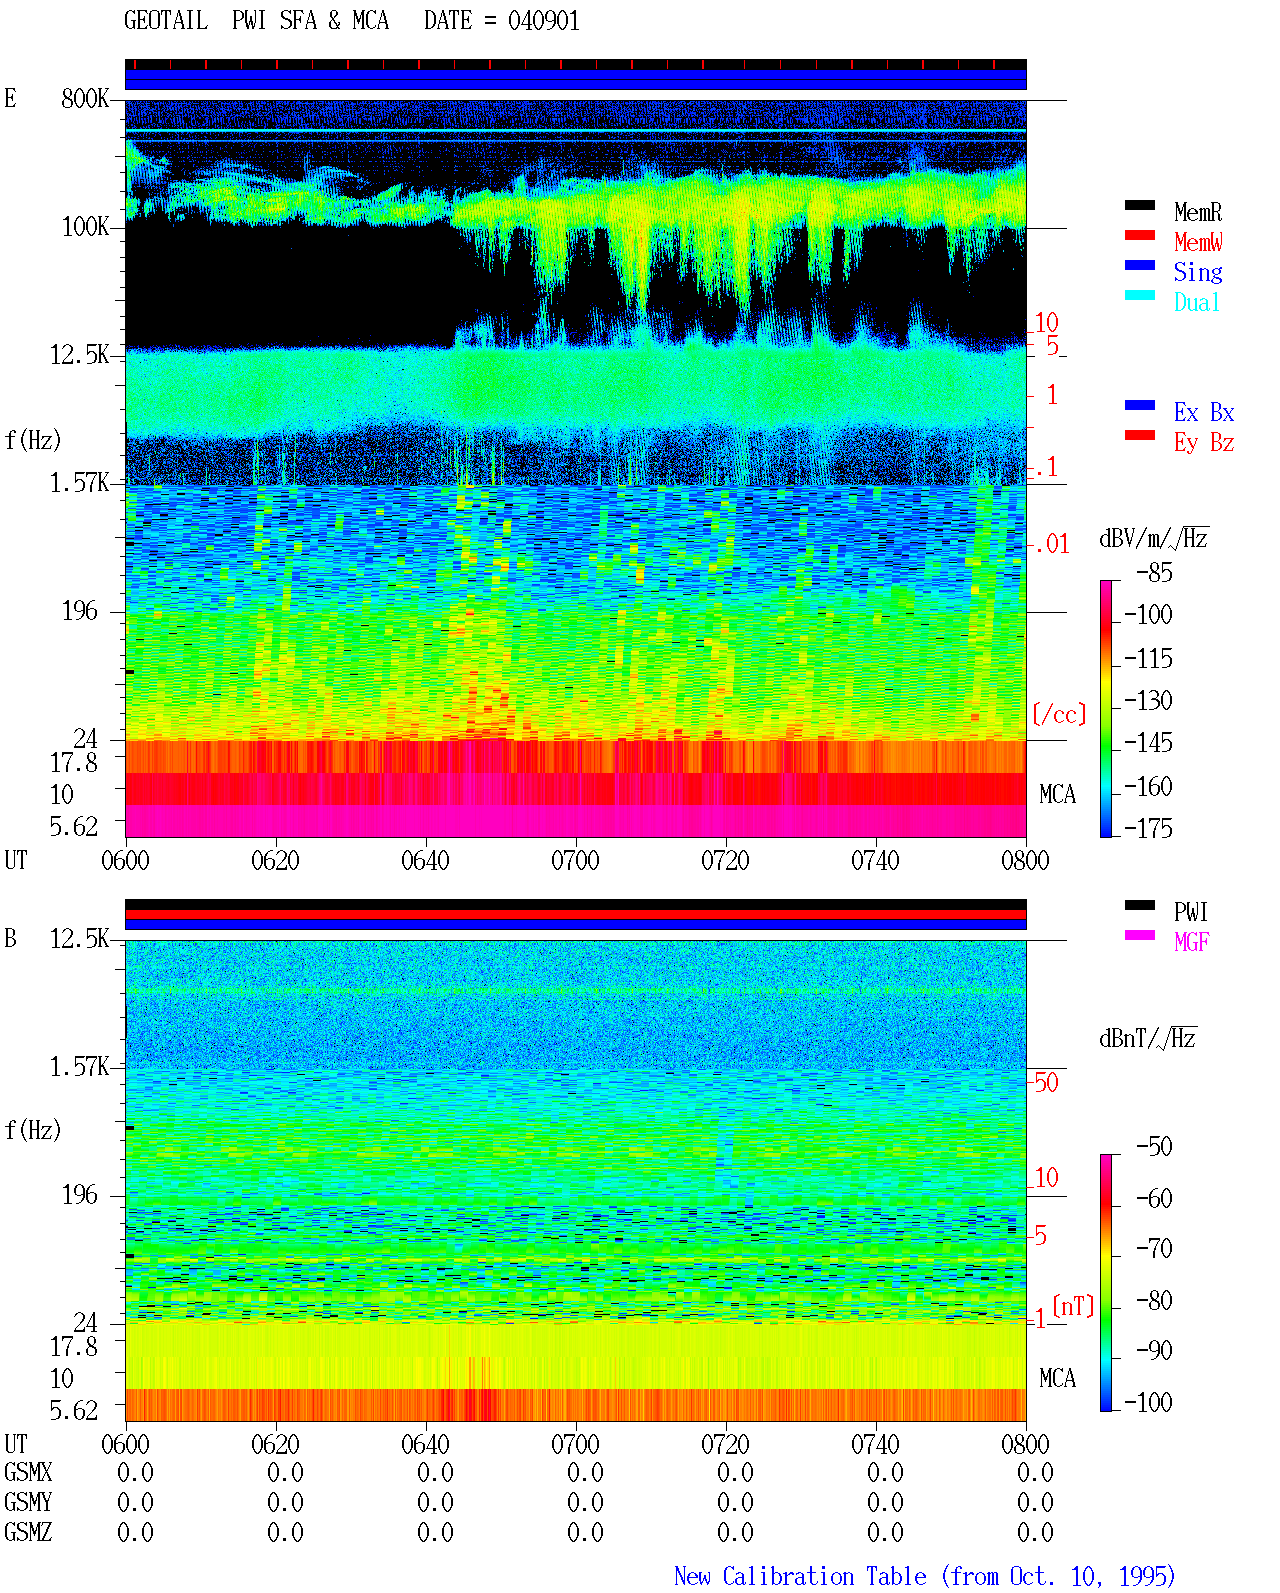Click the red MemW legend swatch
Image resolution: width=1280 pixels, height=1593 pixels.
pyautogui.click(x=1140, y=236)
